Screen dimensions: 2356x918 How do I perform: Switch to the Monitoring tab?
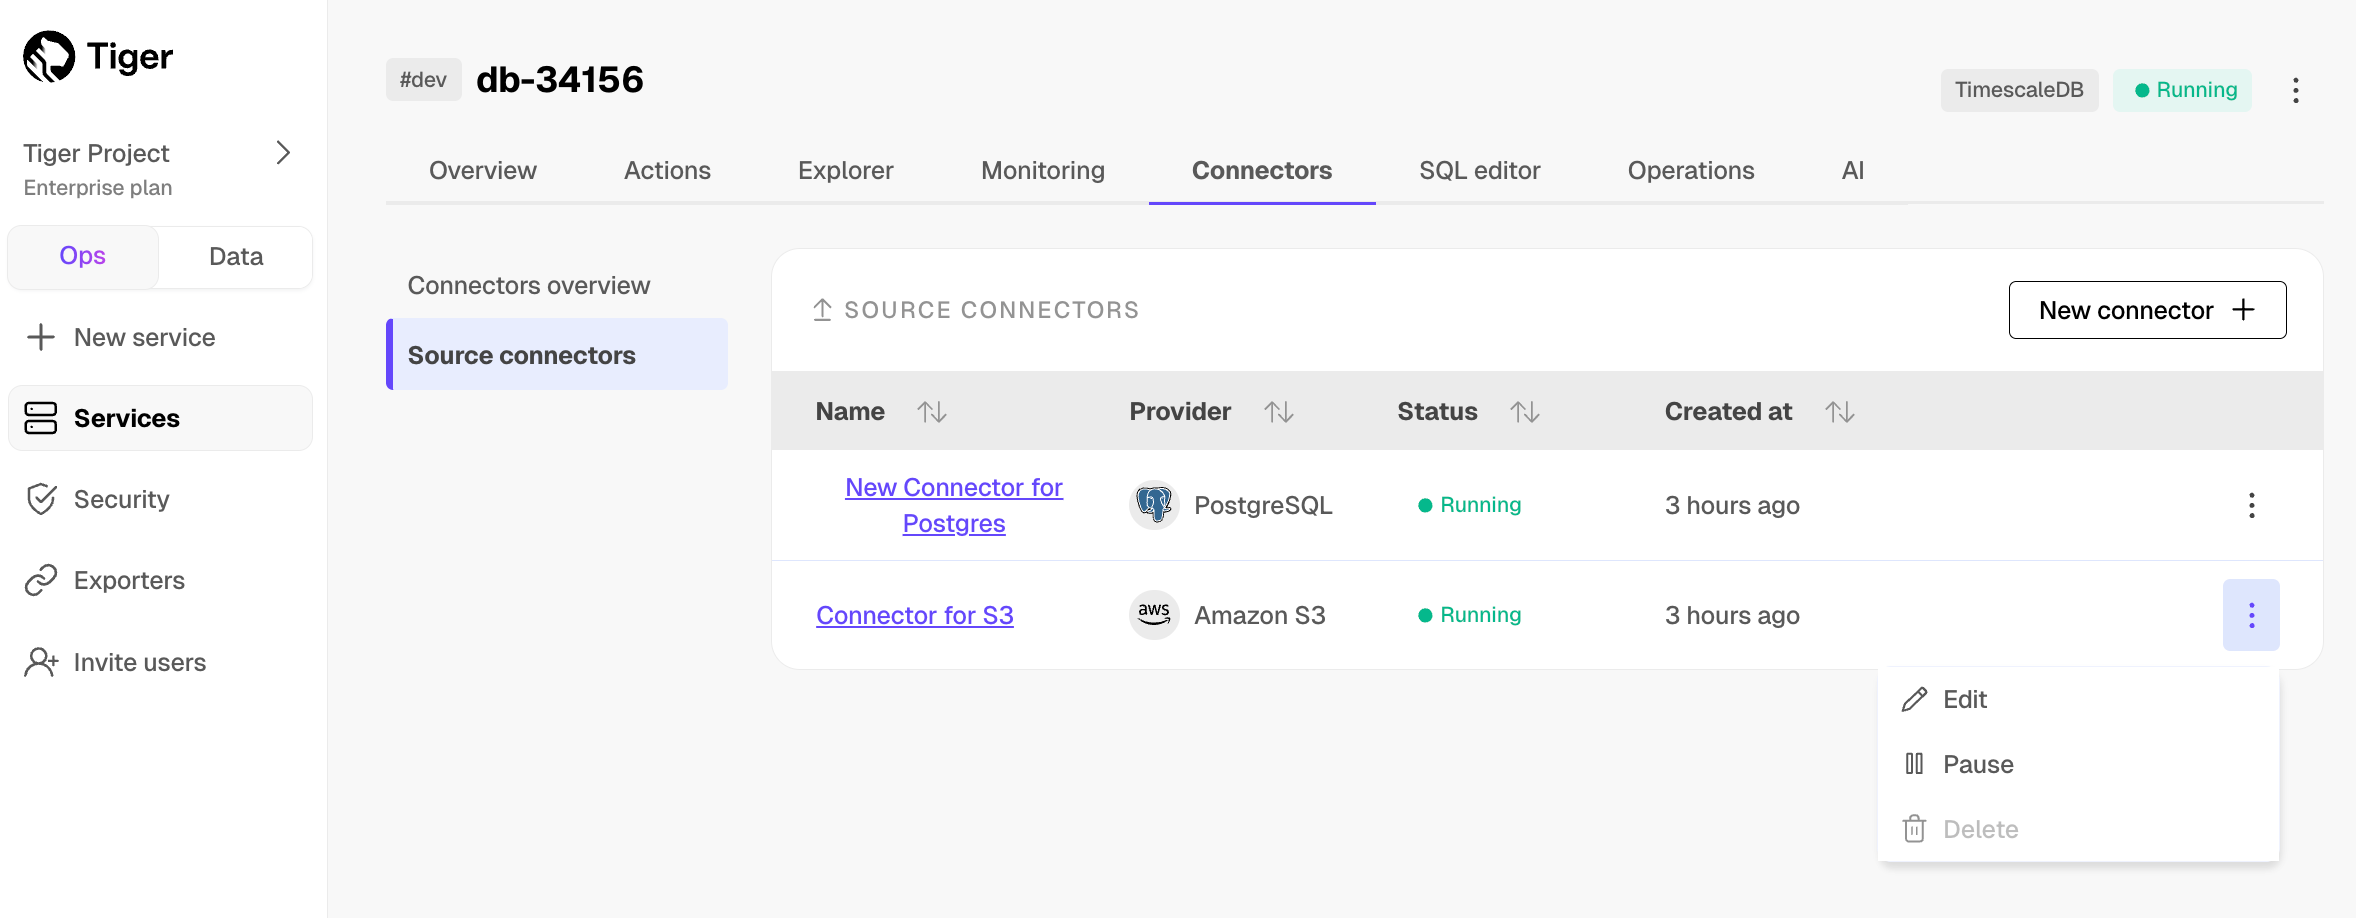[1042, 171]
